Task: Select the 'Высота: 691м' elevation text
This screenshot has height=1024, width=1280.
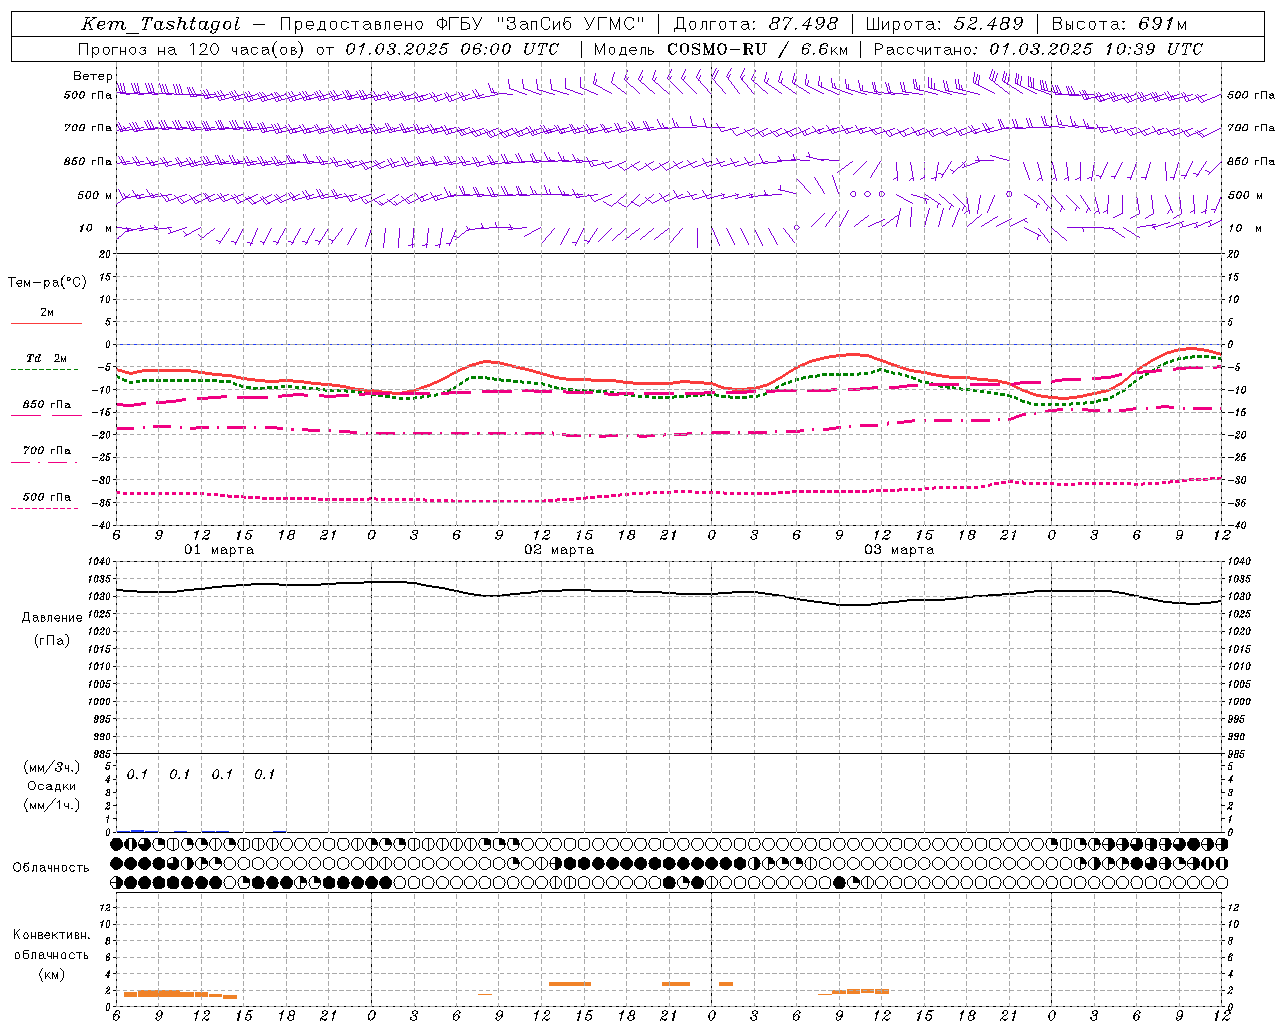Action: 1120,24
